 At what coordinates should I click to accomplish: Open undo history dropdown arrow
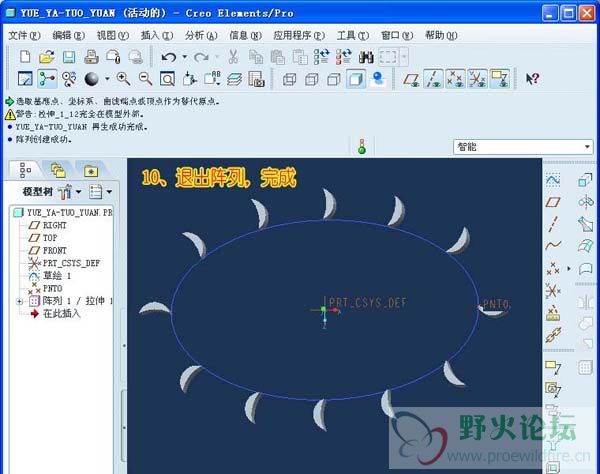tap(184, 57)
